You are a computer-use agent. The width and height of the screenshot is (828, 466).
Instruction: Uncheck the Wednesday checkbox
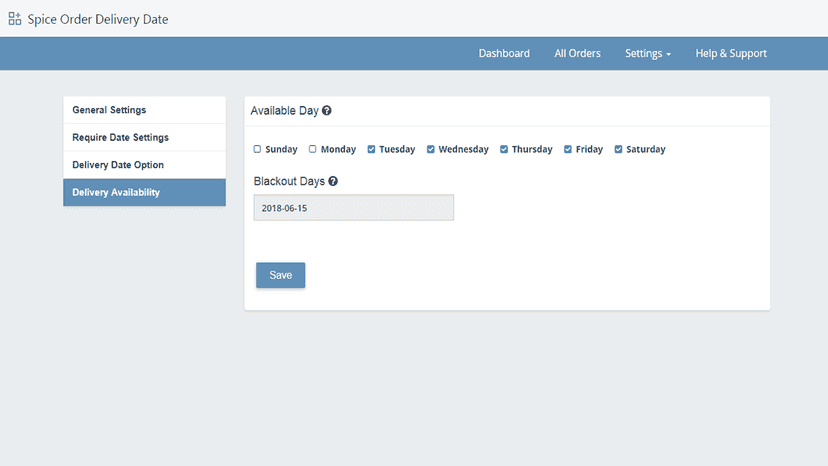[x=431, y=149]
